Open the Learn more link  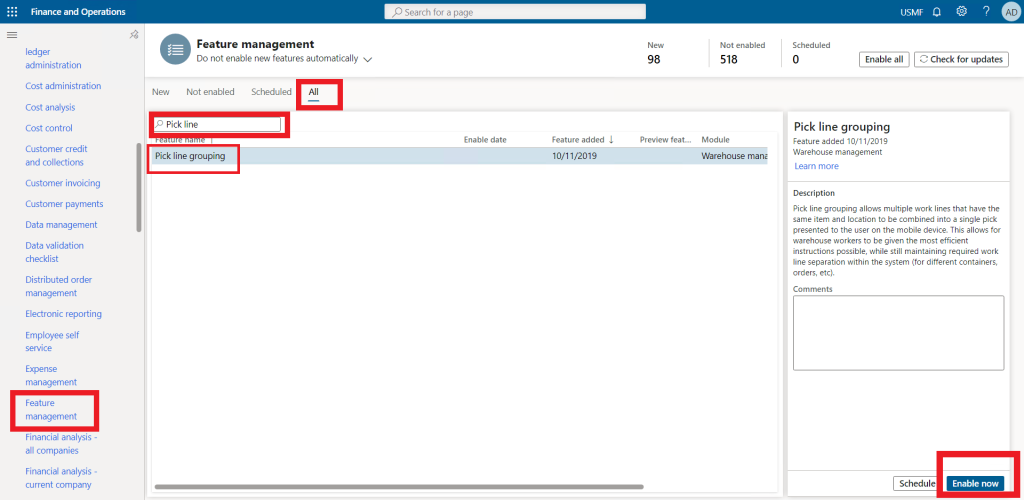pos(816,166)
